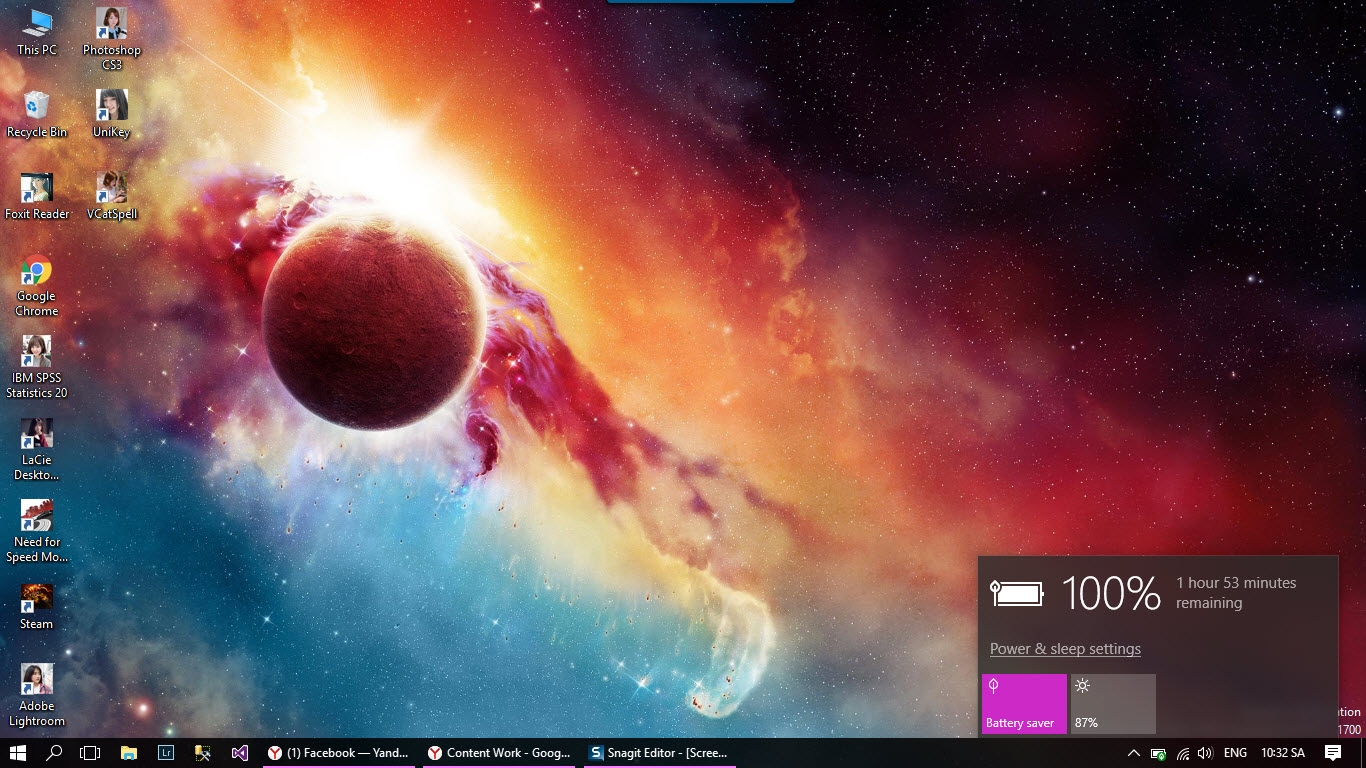Image resolution: width=1366 pixels, height=768 pixels.
Task: Select the Need for Speed shortcut
Action: pos(37,532)
